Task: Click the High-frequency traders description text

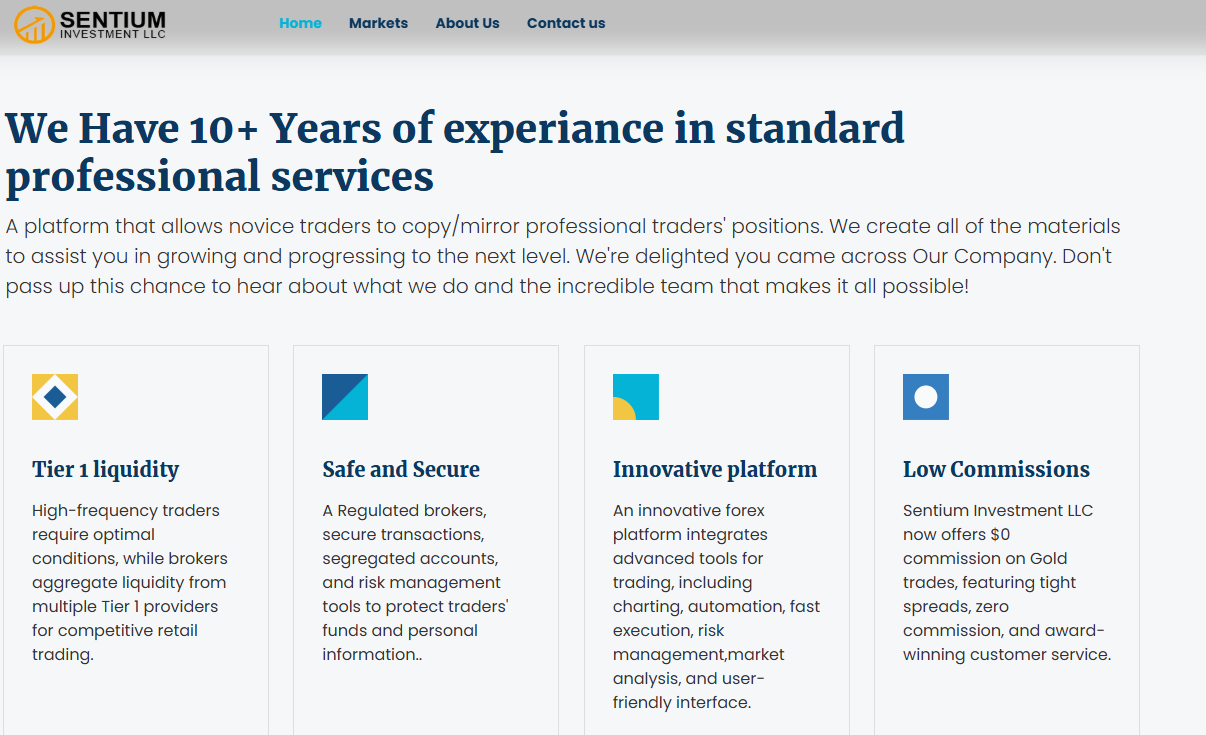Action: pos(129,582)
